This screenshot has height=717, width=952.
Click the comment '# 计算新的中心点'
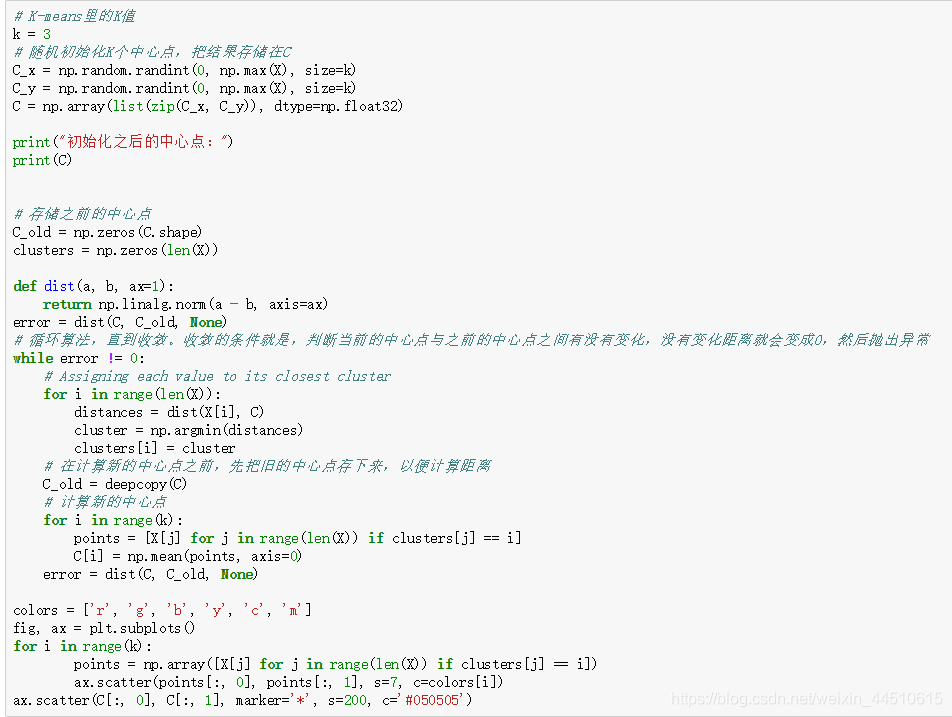[x=105, y=502]
